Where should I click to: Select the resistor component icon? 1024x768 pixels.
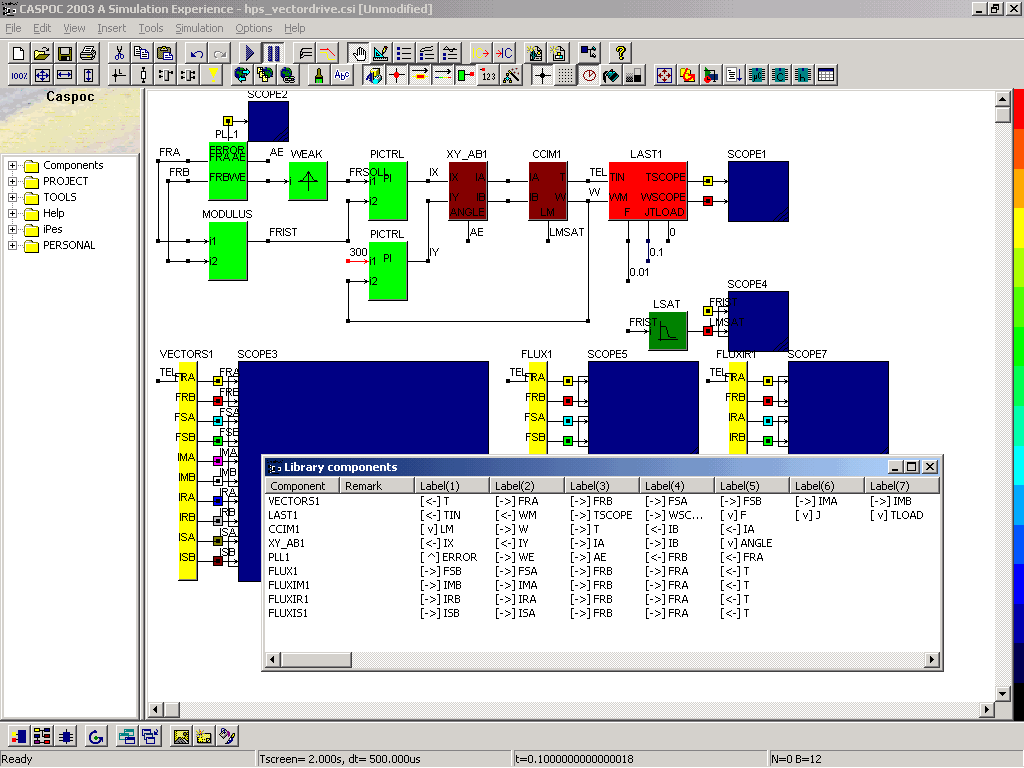point(144,76)
